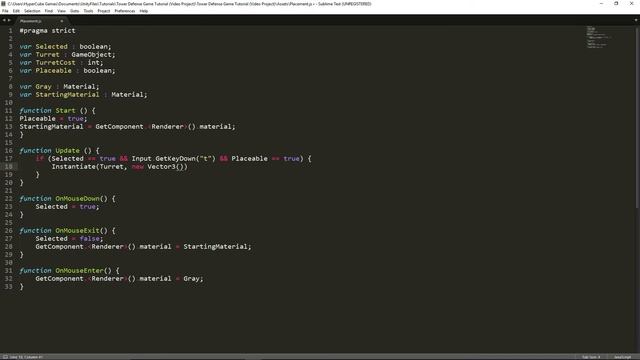Image resolution: width=640 pixels, height=360 pixels.
Task: Open the Project menu
Action: pos(104,11)
